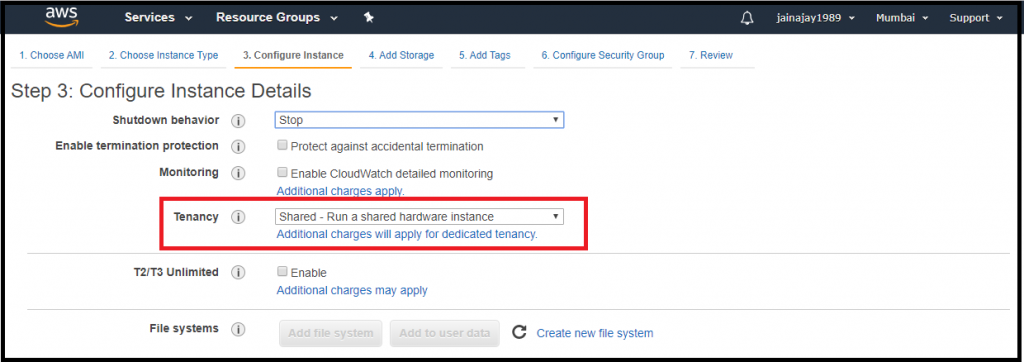Tick the T2/T3 Unlimited Enable checkbox
The image size is (1024, 362).
click(x=282, y=271)
